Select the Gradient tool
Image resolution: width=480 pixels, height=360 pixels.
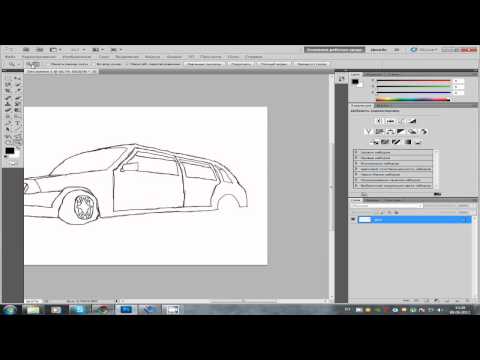point(18,111)
